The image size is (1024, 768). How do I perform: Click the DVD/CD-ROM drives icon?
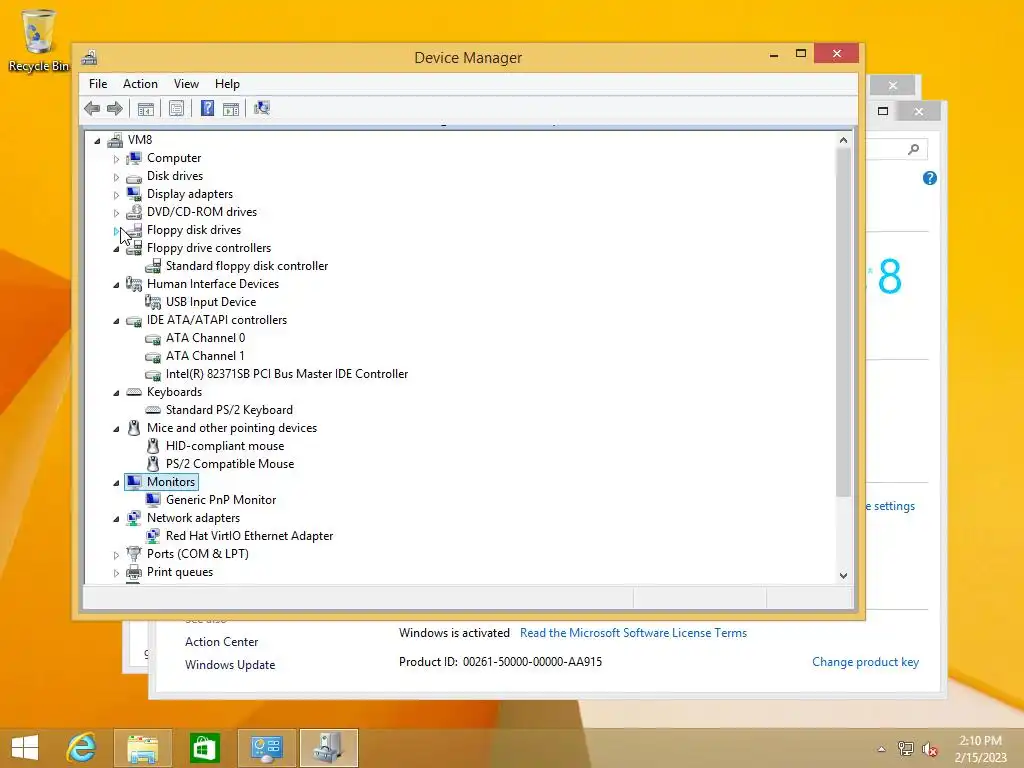[x=134, y=212]
